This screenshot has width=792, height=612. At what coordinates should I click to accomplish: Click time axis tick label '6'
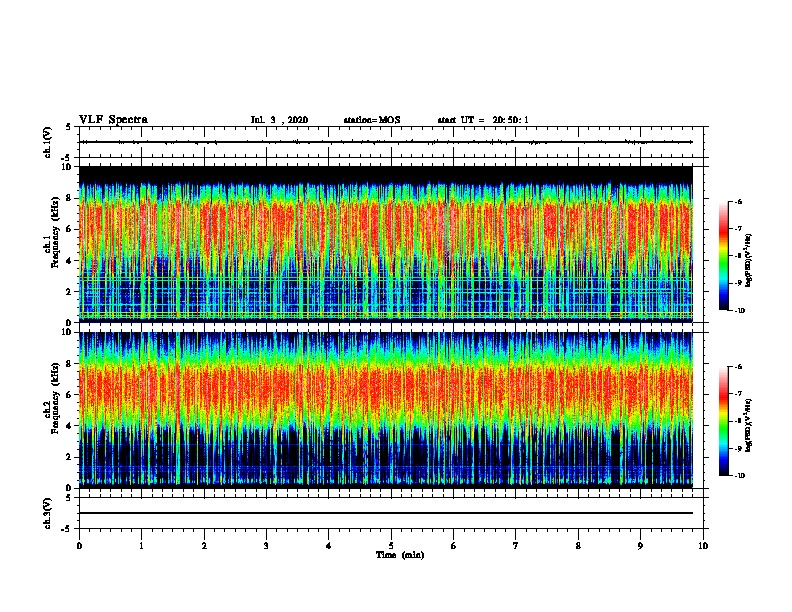(454, 546)
